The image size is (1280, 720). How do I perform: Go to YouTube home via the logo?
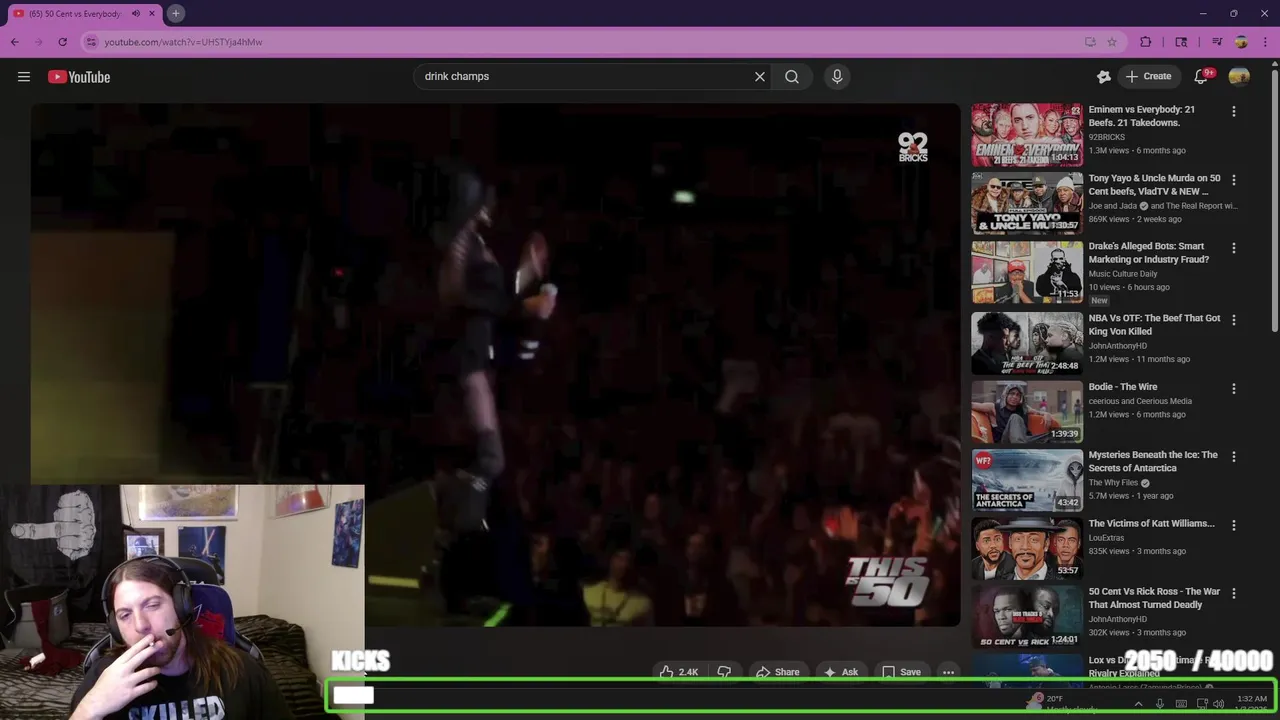pos(79,77)
